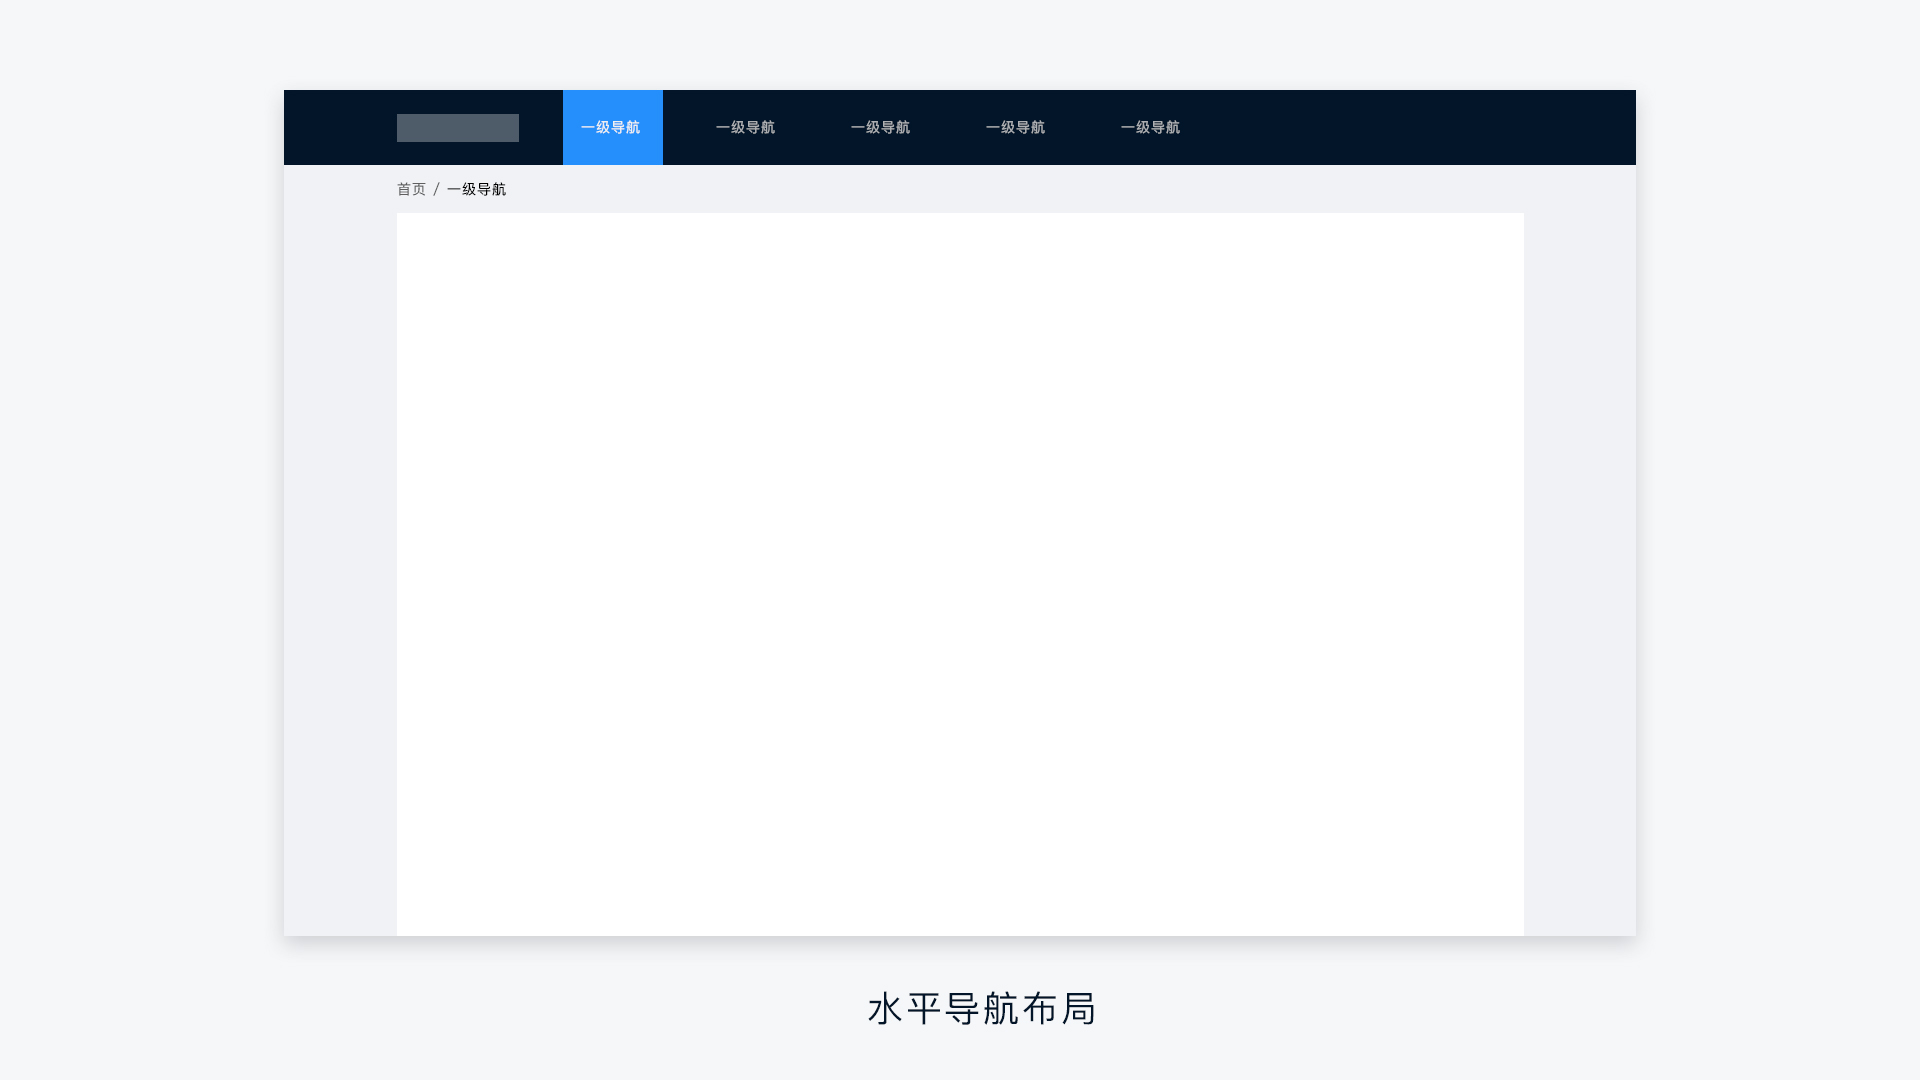Click outer background left of the mockup
1920x1080 pixels.
(x=140, y=540)
